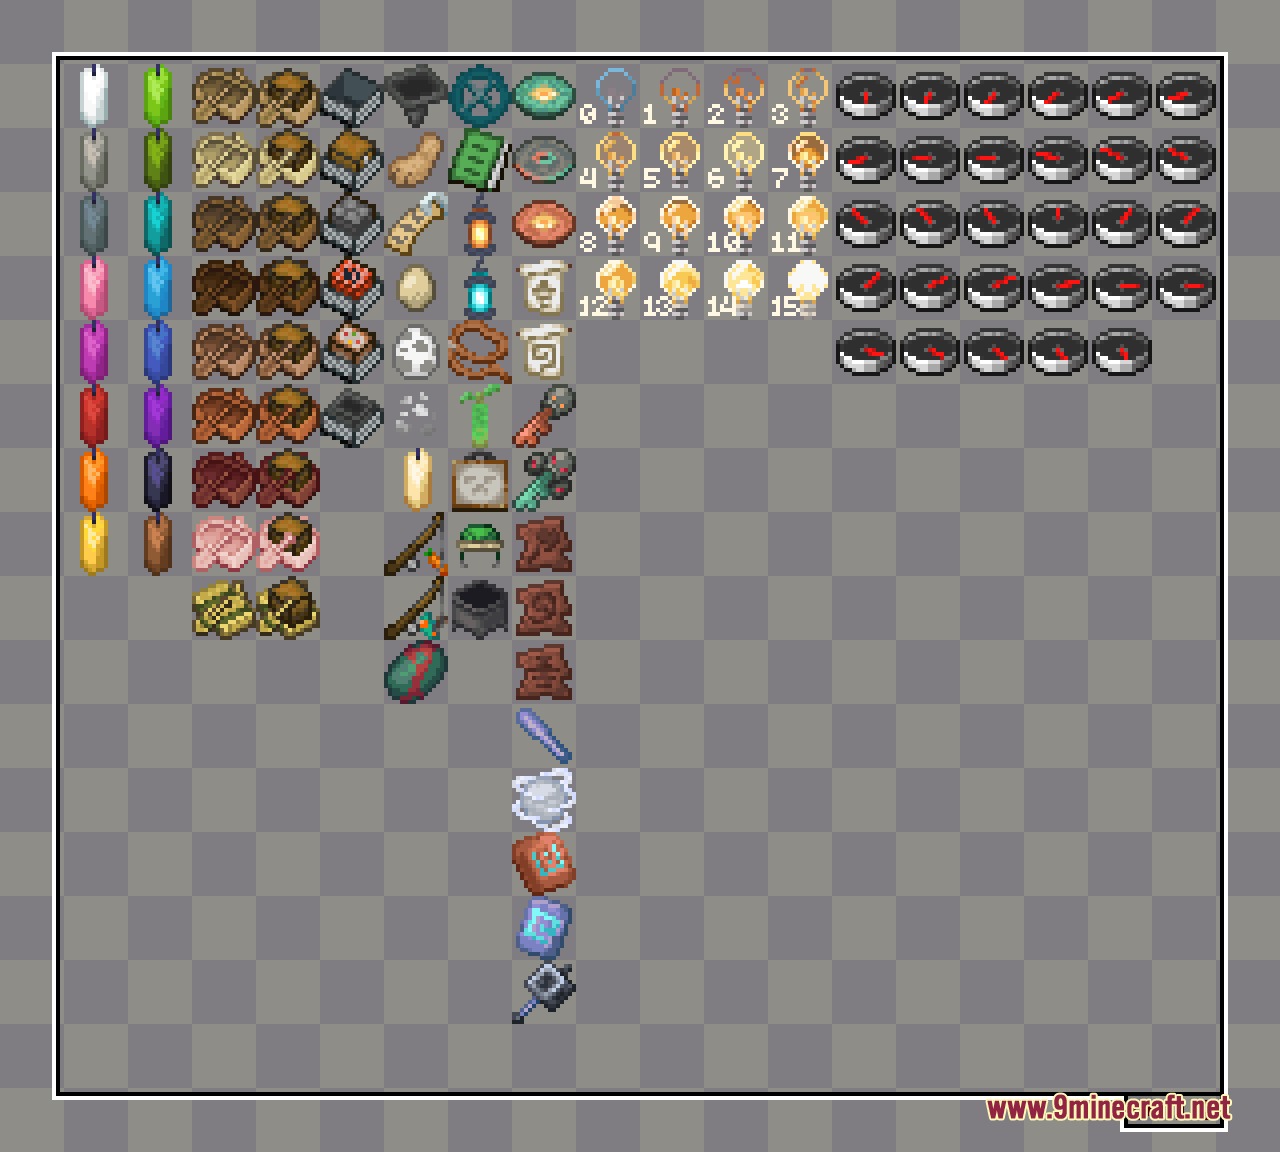
Task: Choose the pottery sherd with spiral pattern
Action: (545, 606)
